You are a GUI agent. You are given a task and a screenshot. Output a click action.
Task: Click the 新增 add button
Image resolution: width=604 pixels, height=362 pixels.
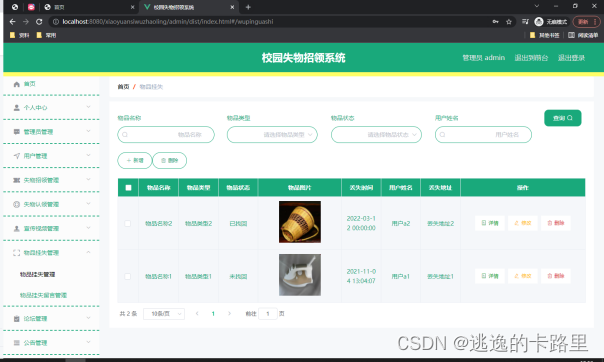coord(135,161)
